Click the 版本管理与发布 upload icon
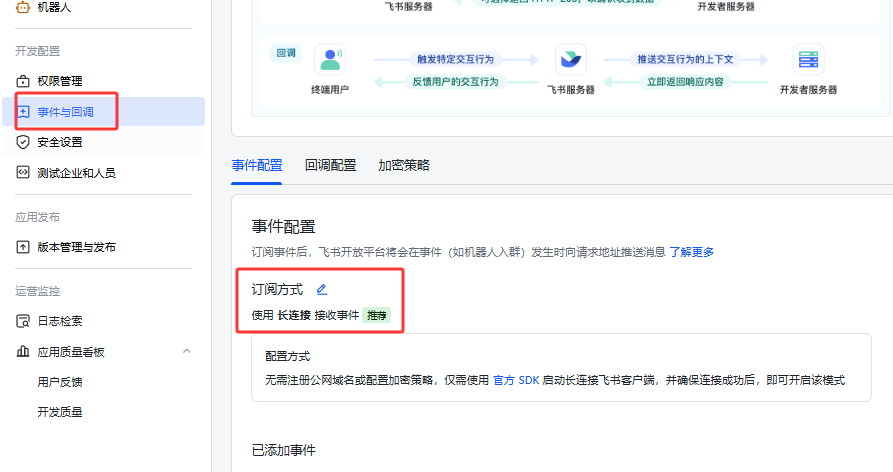893x472 pixels. [x=23, y=247]
